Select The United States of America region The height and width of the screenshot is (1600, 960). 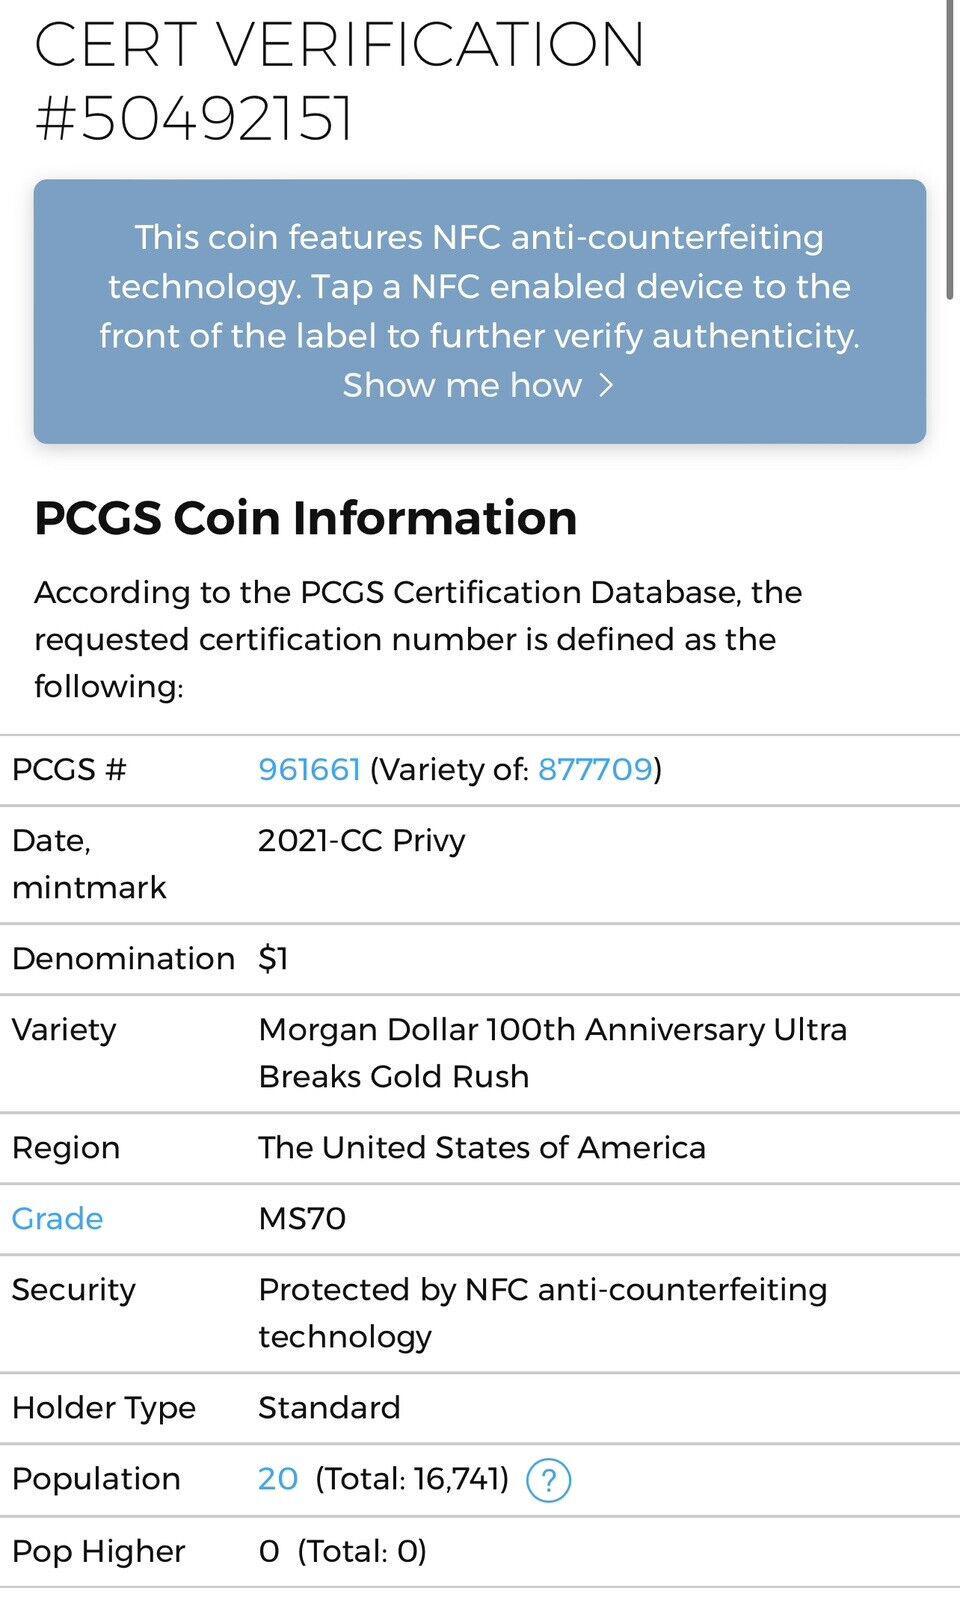pos(482,1147)
